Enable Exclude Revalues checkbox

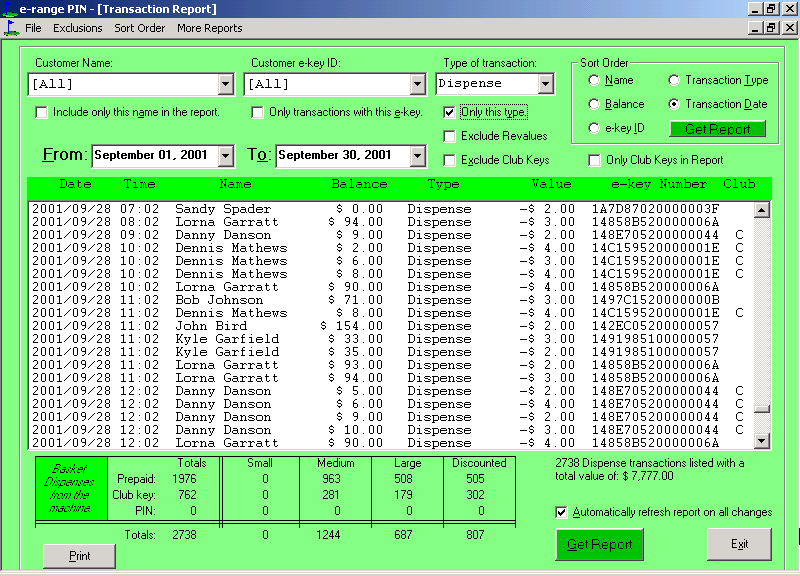[450, 136]
